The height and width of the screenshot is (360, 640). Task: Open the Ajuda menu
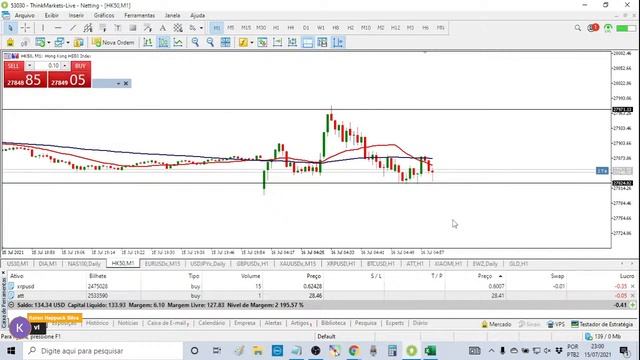coord(198,15)
